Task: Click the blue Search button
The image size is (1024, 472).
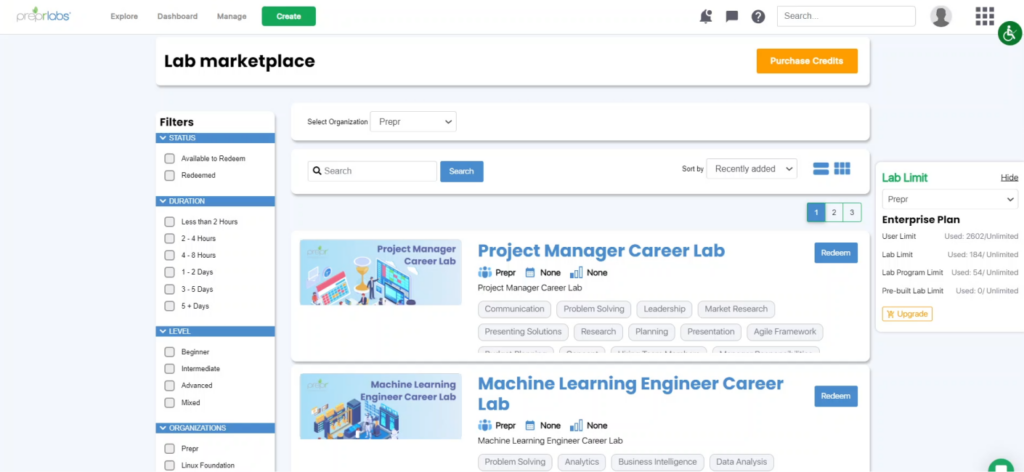Action: 462,171
